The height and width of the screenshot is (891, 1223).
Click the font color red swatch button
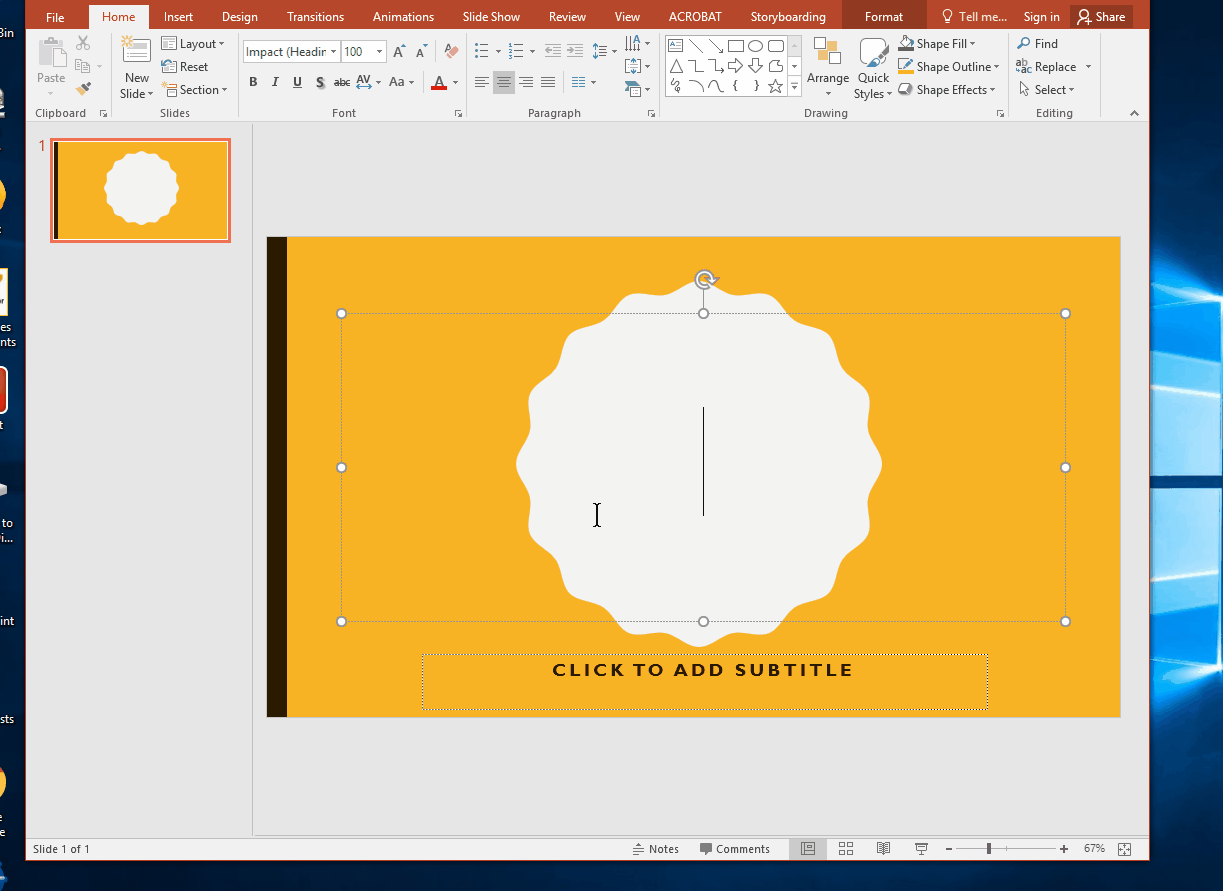439,82
